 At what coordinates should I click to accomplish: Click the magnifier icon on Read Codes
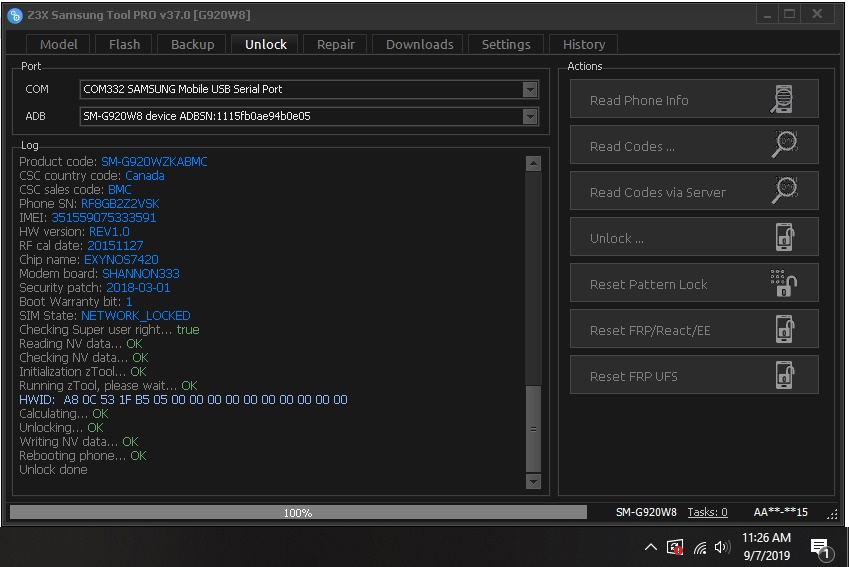[x=784, y=145]
